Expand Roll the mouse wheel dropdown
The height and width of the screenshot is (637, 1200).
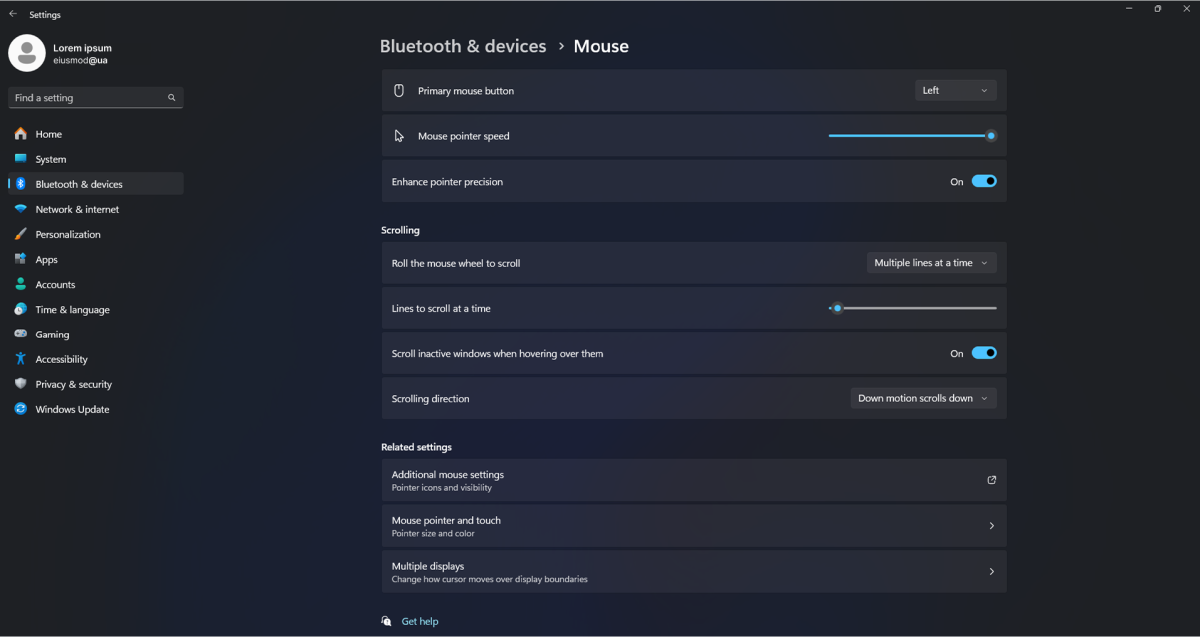click(930, 263)
